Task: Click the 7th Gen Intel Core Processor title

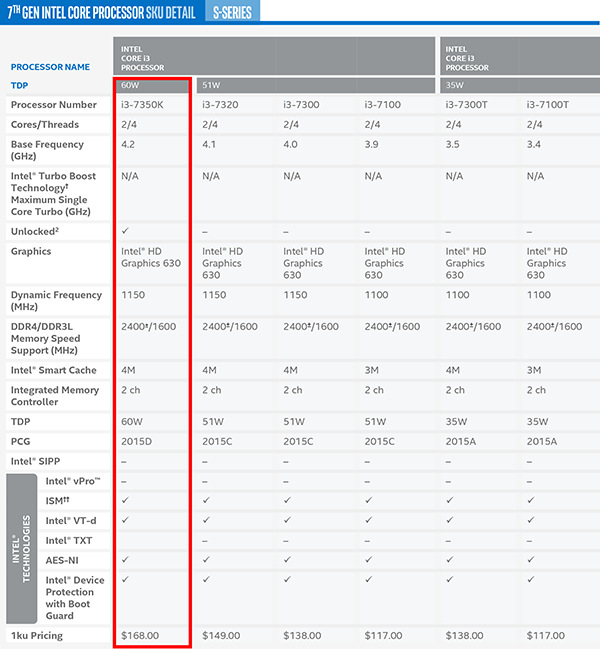Action: pyautogui.click(x=102, y=11)
